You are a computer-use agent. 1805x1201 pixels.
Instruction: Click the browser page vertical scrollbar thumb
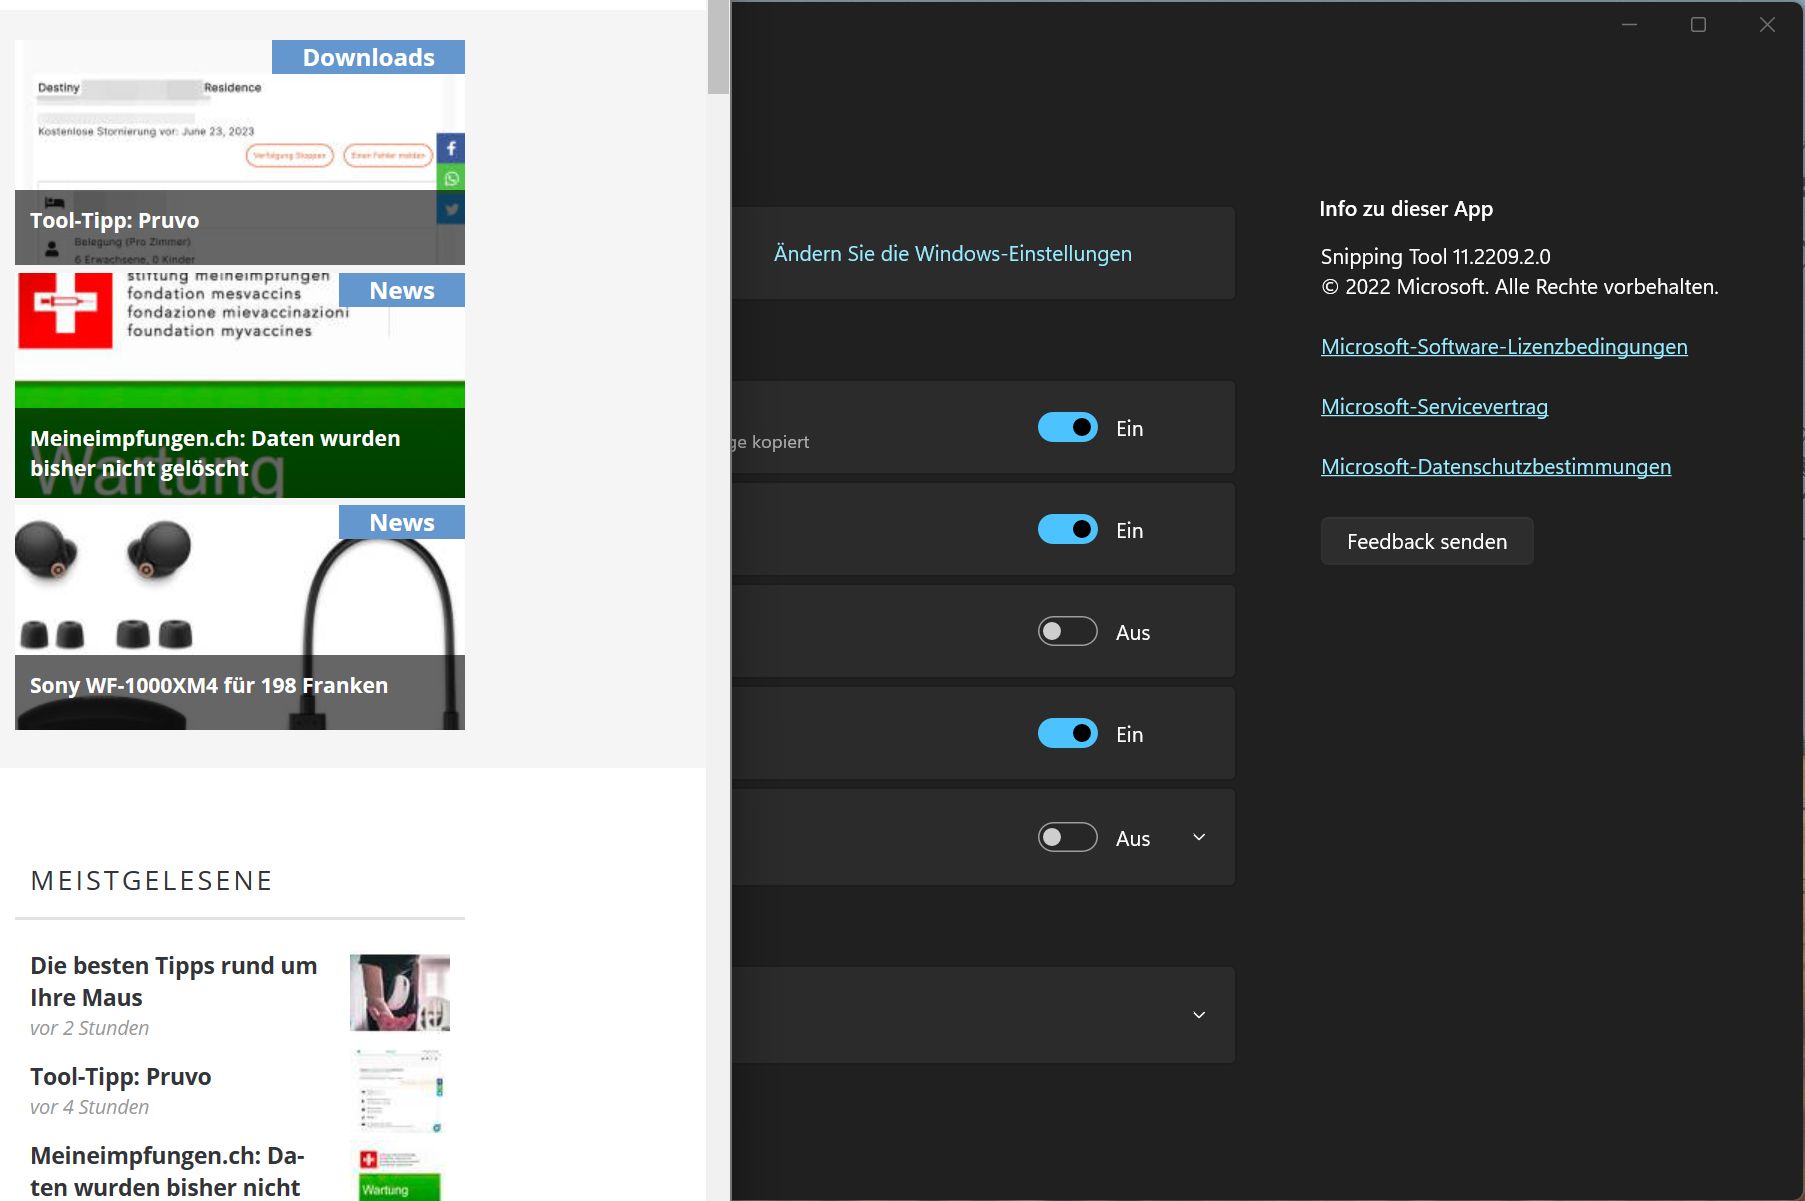click(x=718, y=47)
